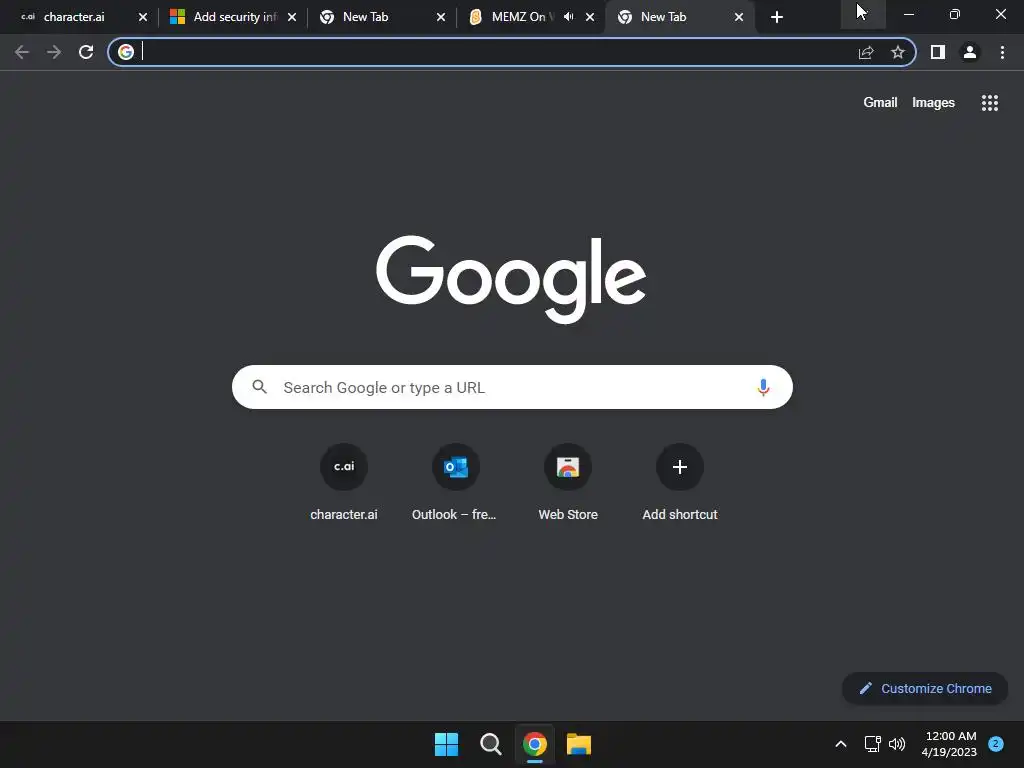Toggle the Chrome side panel
Image resolution: width=1024 pixels, height=768 pixels.
(x=938, y=52)
